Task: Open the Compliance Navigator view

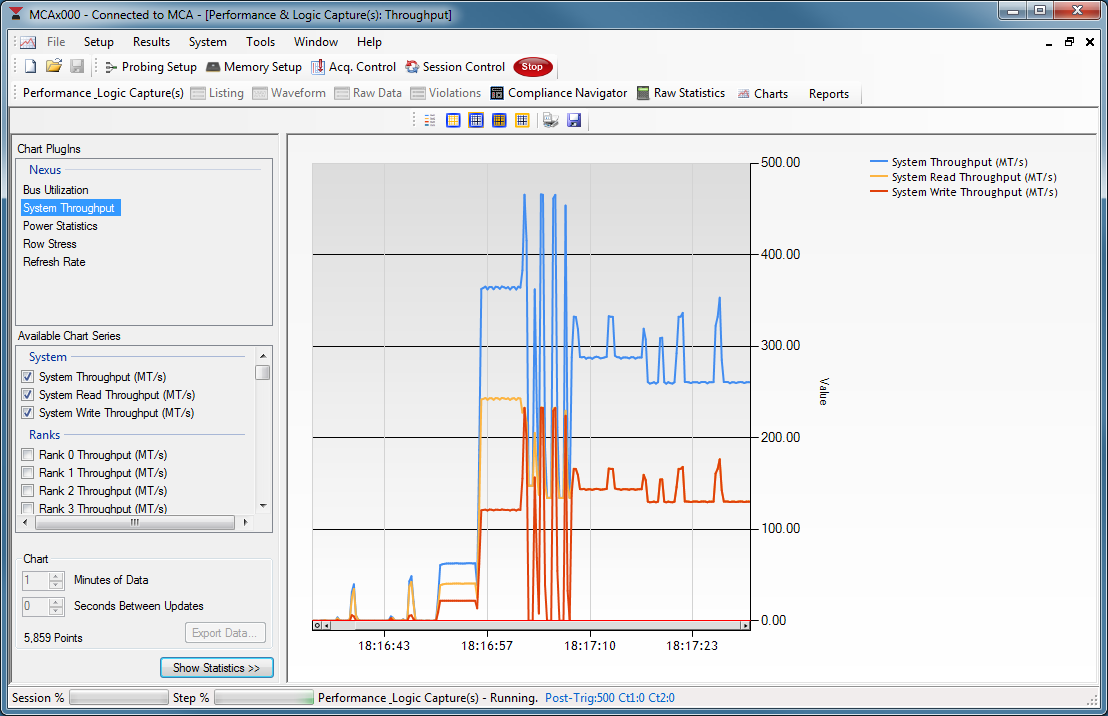Action: pos(559,93)
